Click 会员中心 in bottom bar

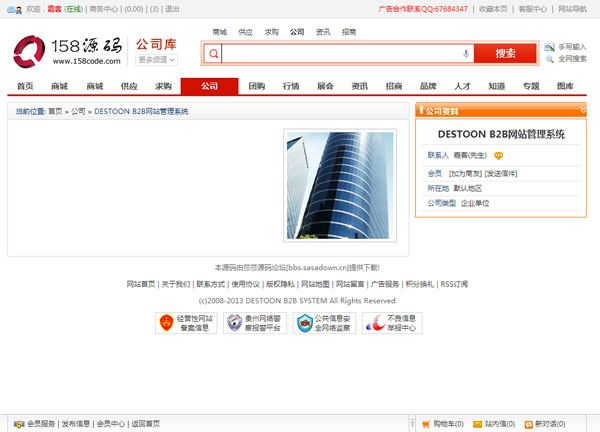point(111,424)
